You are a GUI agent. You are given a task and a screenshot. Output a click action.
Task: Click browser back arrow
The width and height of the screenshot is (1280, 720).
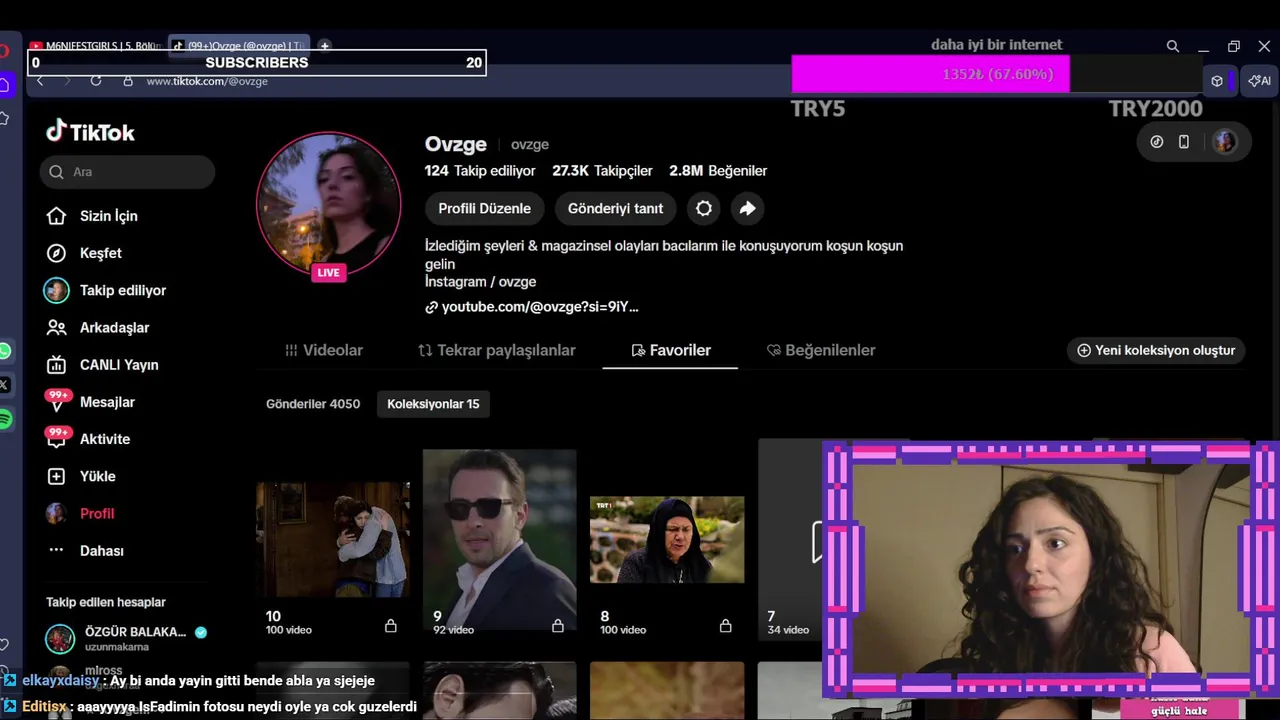(40, 81)
